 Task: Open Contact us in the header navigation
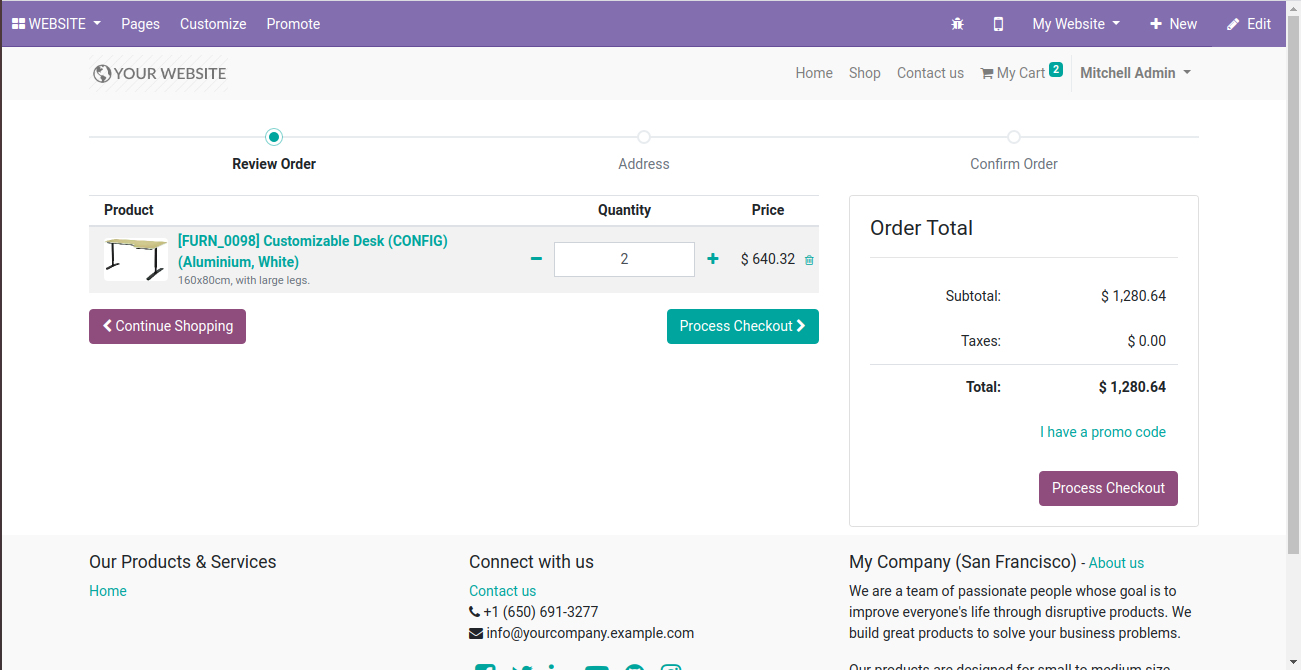(x=930, y=73)
